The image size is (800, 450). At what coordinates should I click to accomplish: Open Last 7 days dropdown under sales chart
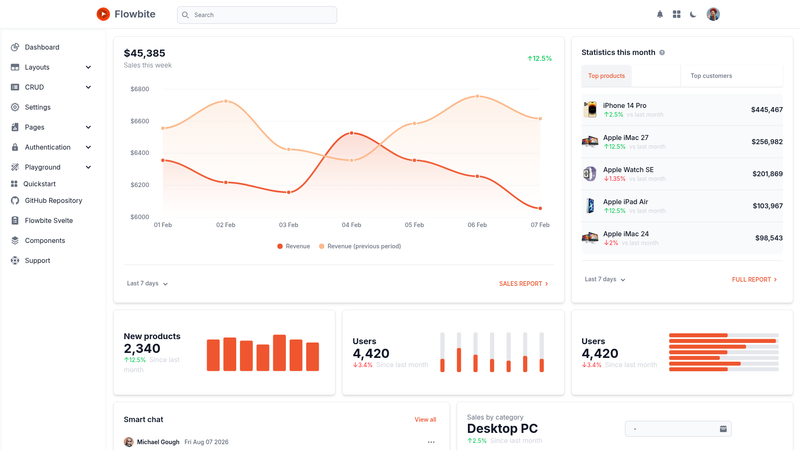147,283
